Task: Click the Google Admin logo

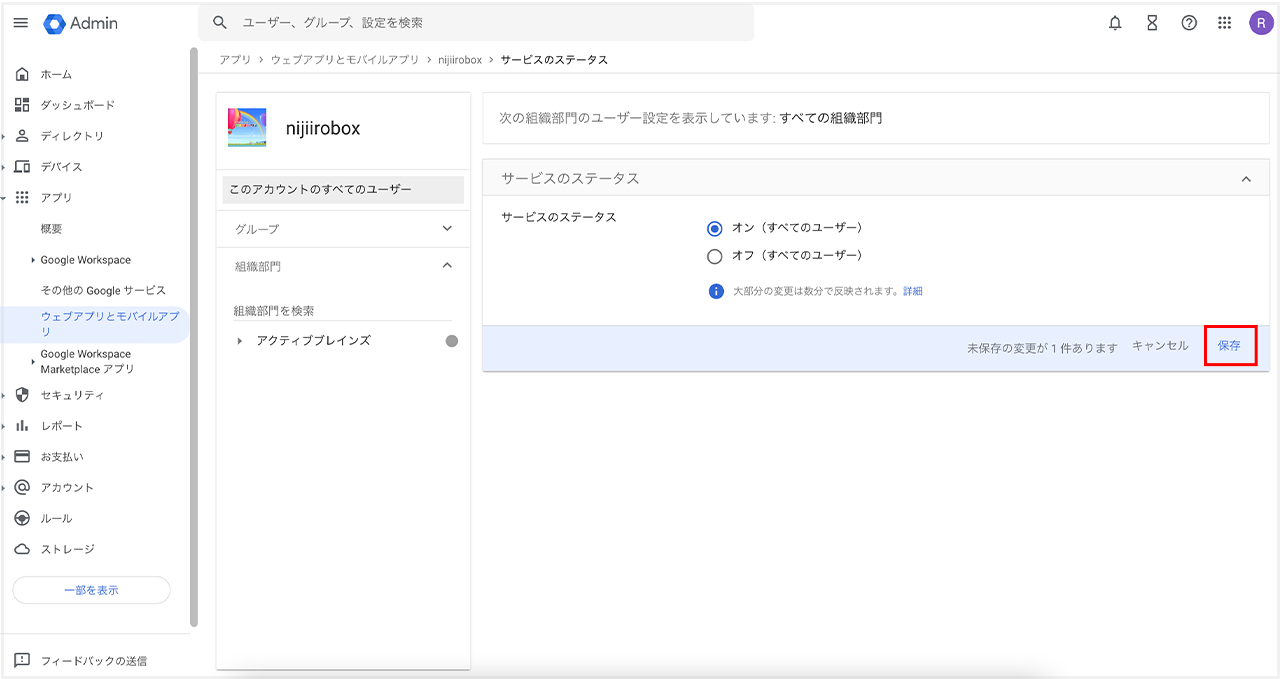Action: click(81, 23)
